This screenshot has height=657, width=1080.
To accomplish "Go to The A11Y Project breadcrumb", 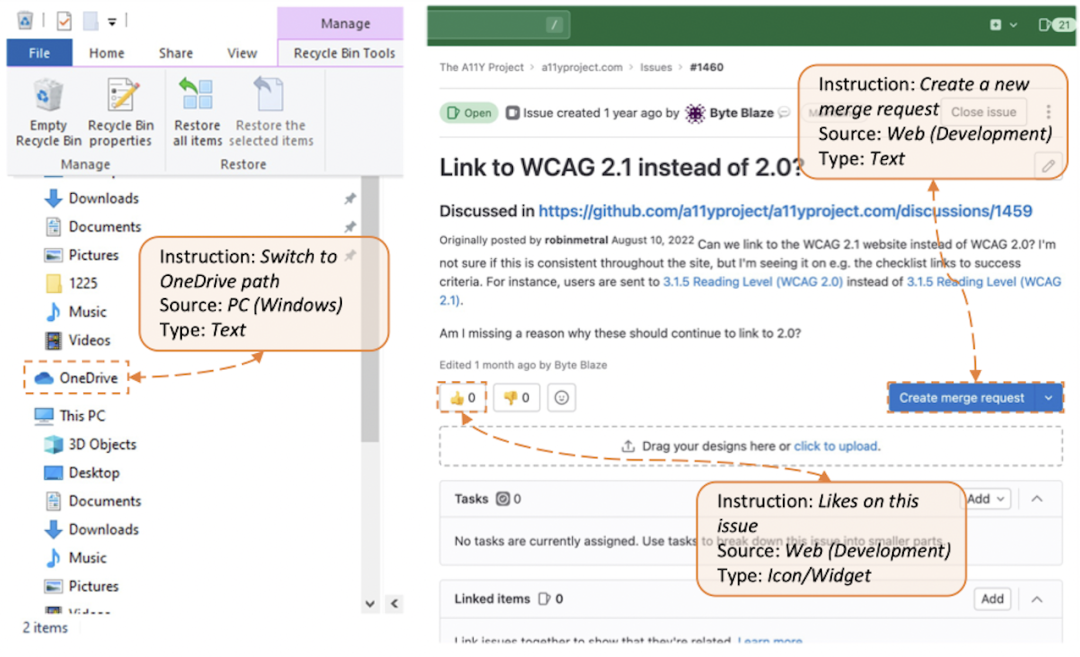I will (x=481, y=67).
